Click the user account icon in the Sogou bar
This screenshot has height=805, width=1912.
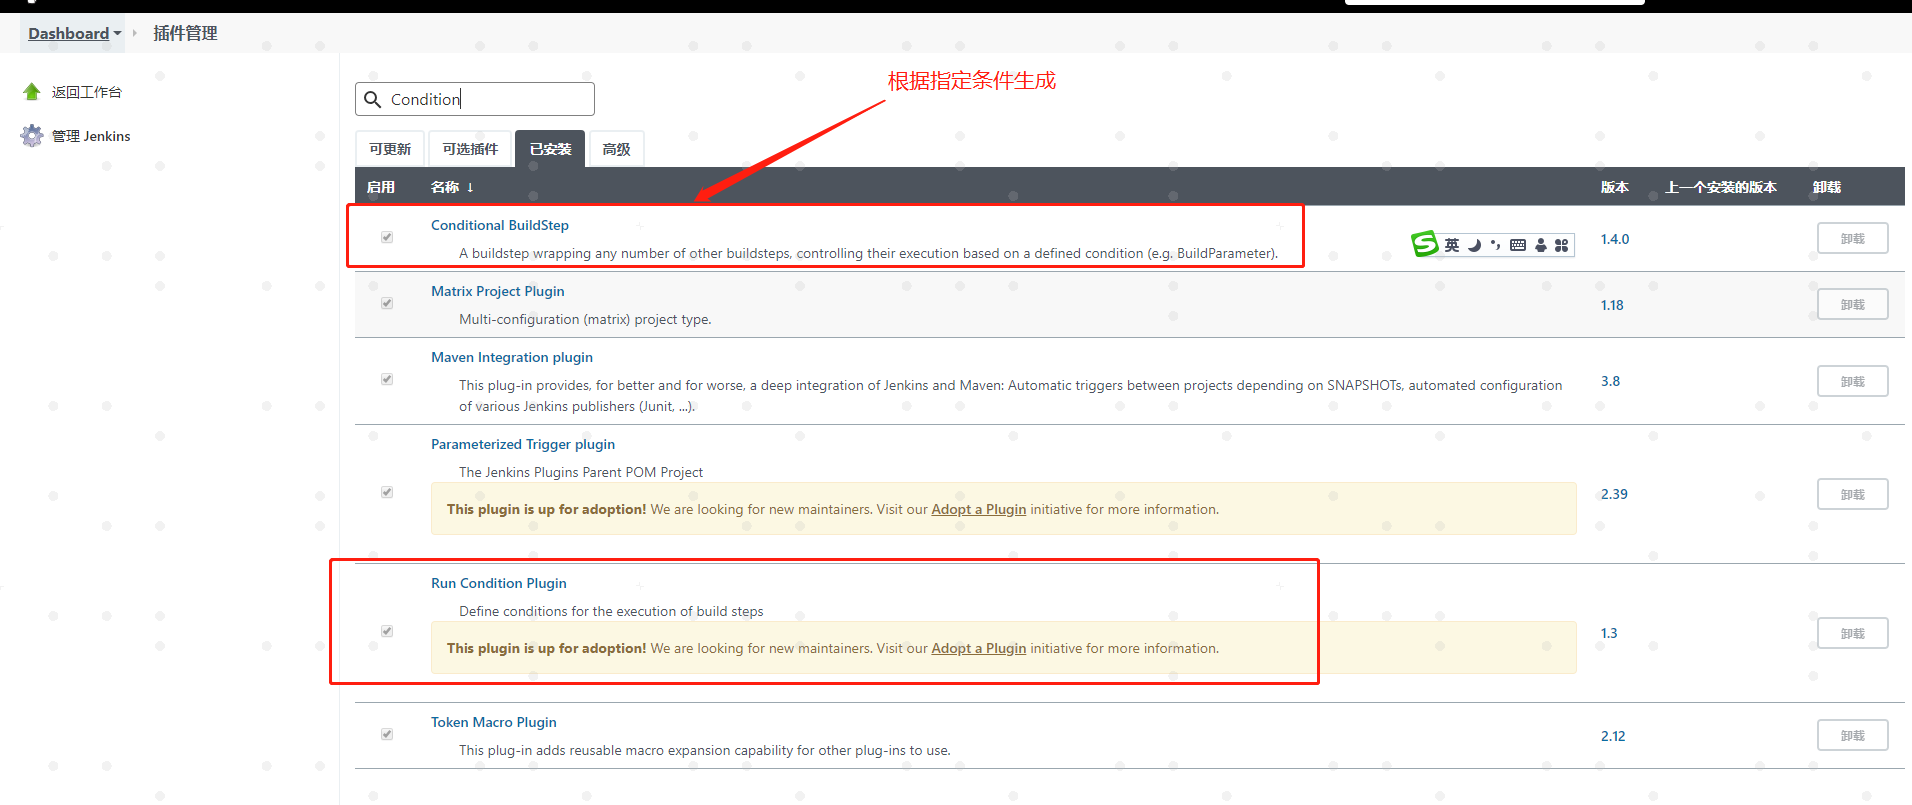click(x=1541, y=245)
